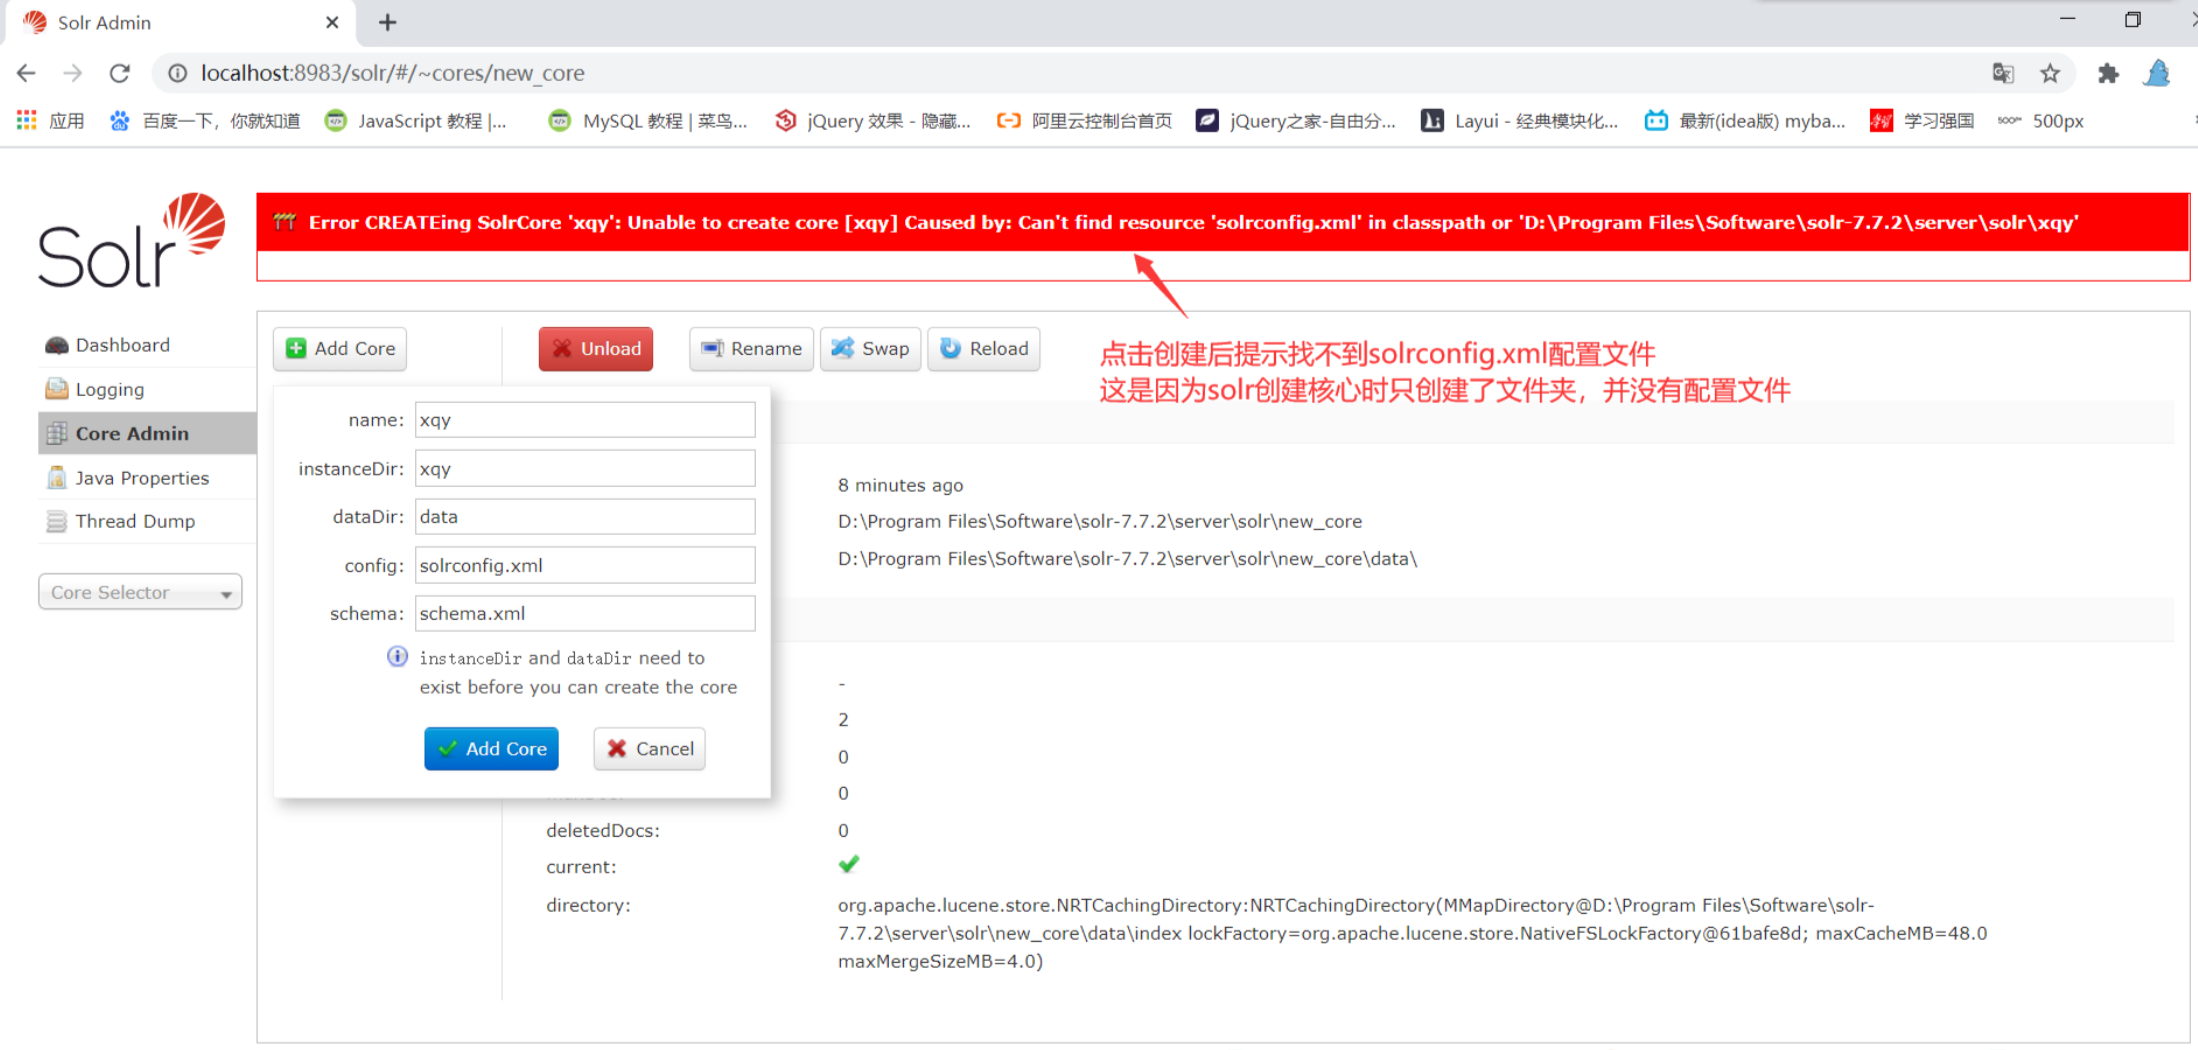Open the Logging section
The height and width of the screenshot is (1050, 2198).
pos(109,389)
